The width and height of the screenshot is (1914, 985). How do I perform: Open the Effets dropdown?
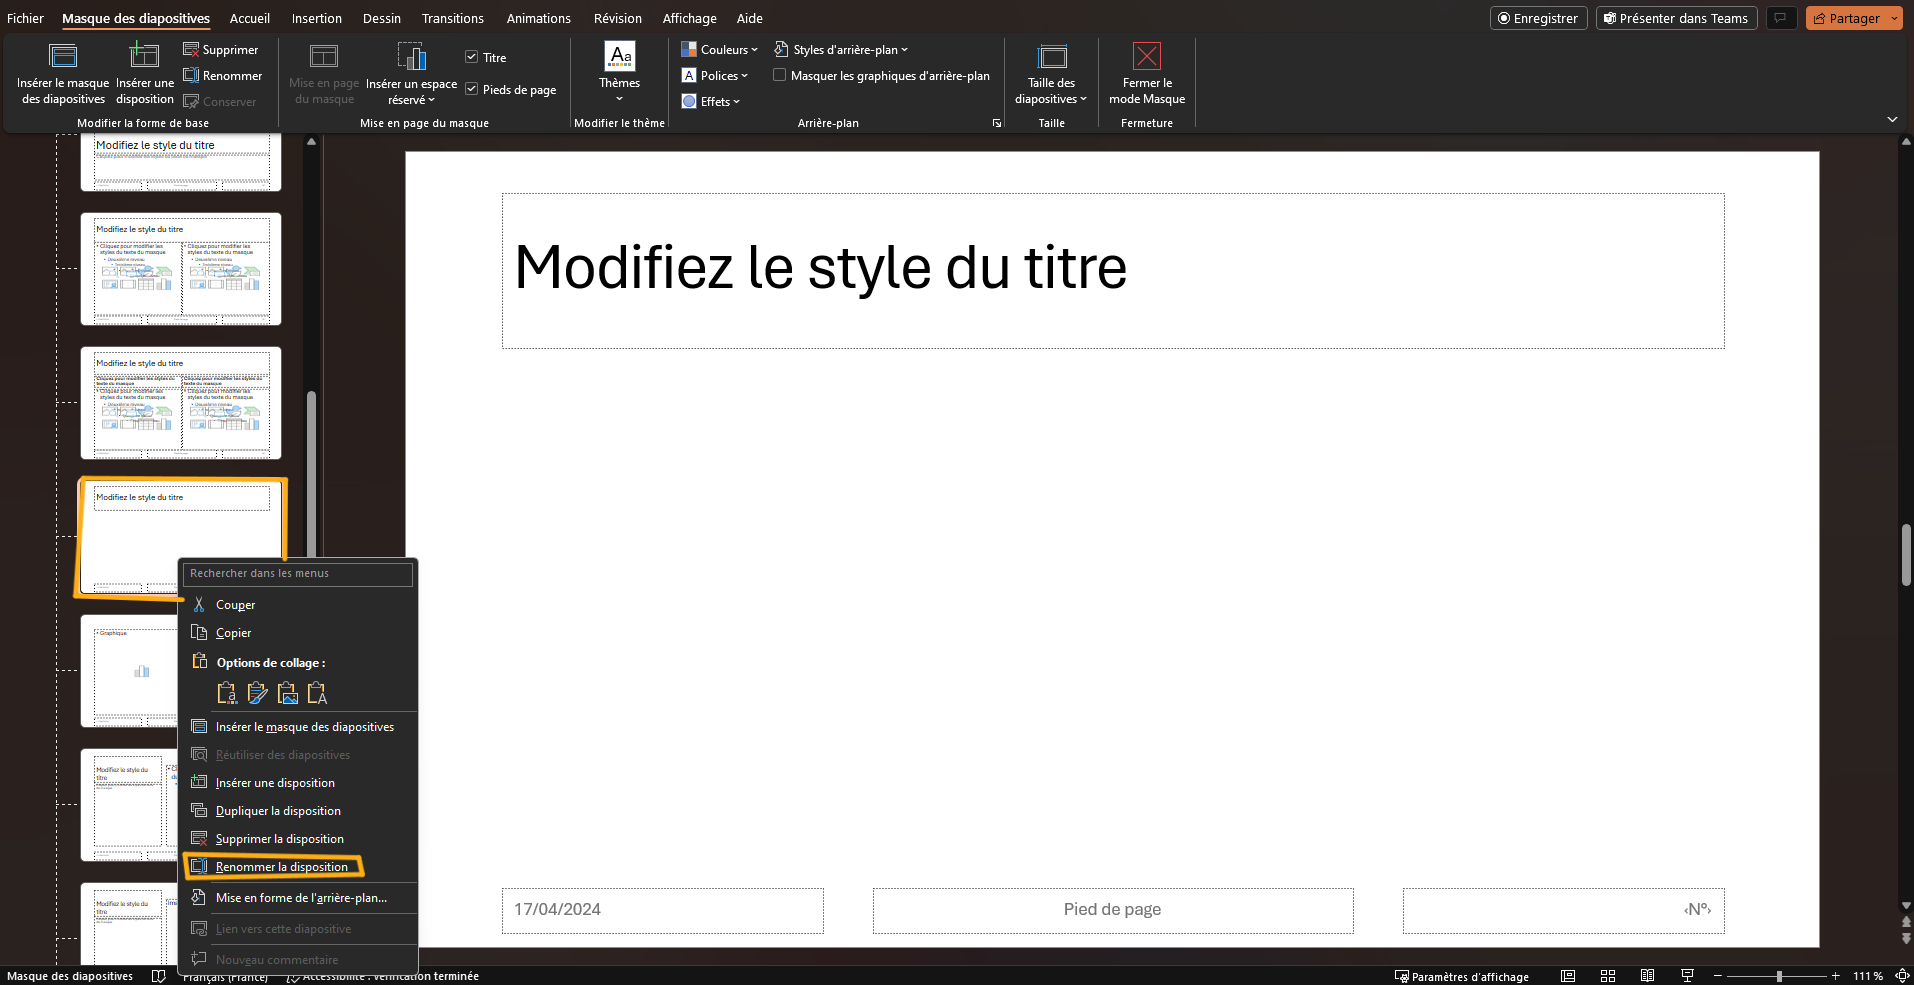pyautogui.click(x=711, y=102)
